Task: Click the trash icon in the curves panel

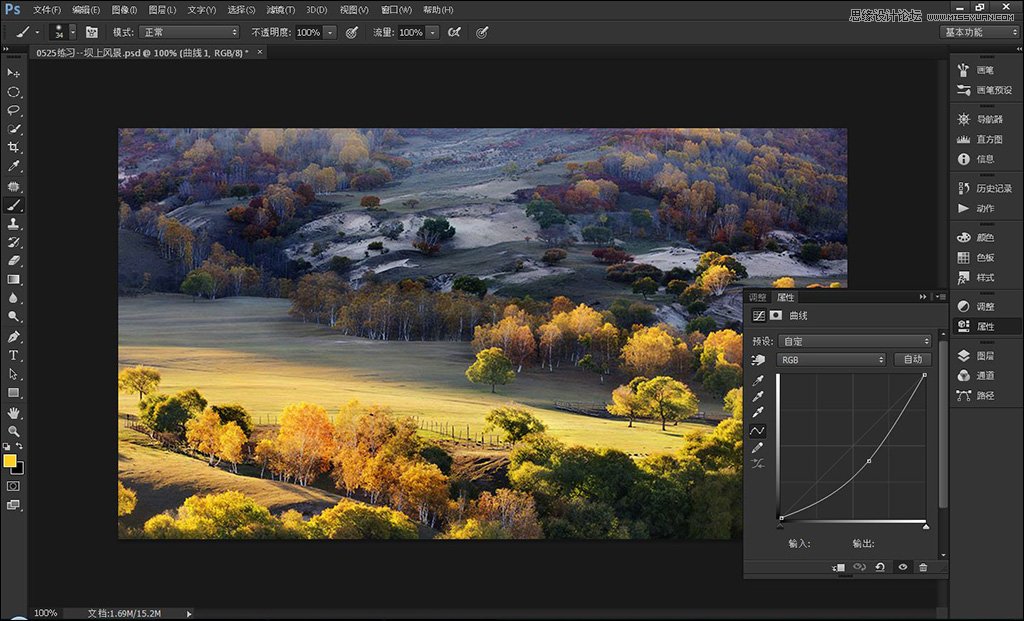Action: (x=922, y=567)
